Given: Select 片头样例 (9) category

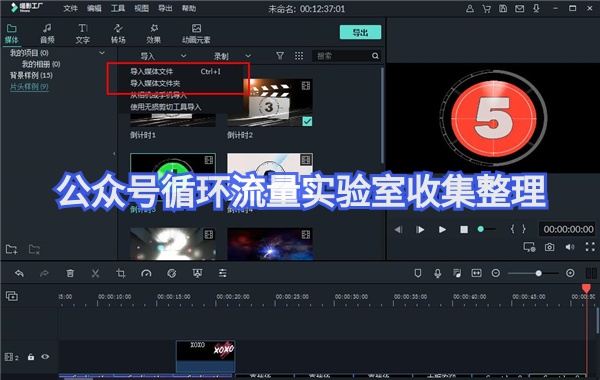Looking at the screenshot, I should coord(29,87).
